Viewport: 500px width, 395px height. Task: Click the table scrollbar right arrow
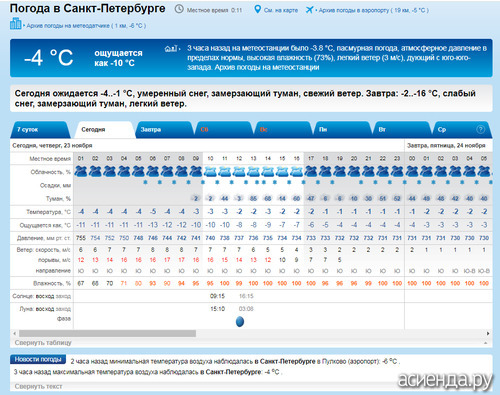pyautogui.click(x=488, y=333)
